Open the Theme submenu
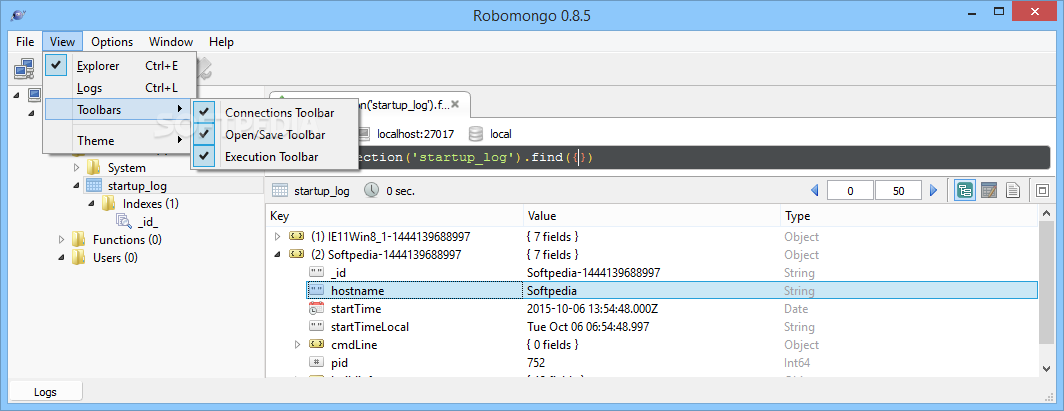 click(120, 140)
